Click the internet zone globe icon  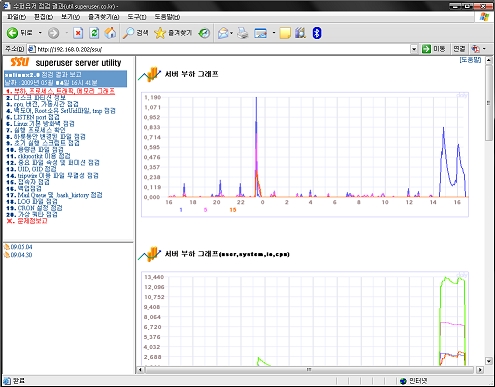pos(403,381)
